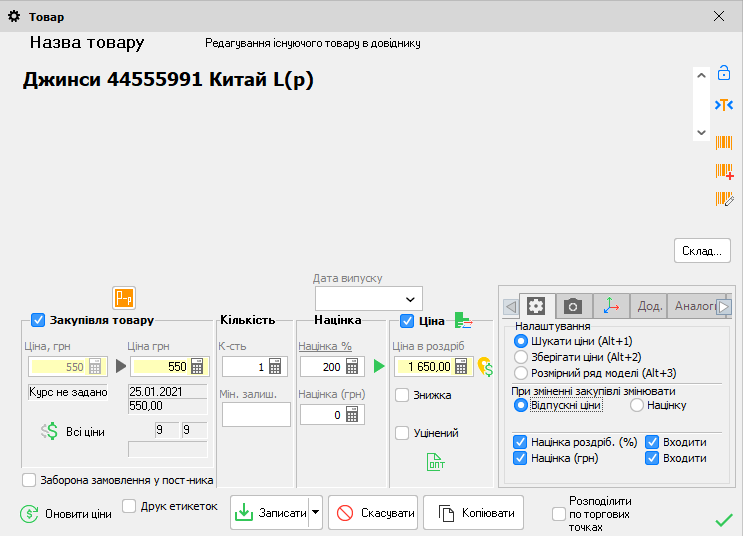This screenshot has width=743, height=536.
Task: Click the add barcode icon with plus
Action: [x=724, y=171]
